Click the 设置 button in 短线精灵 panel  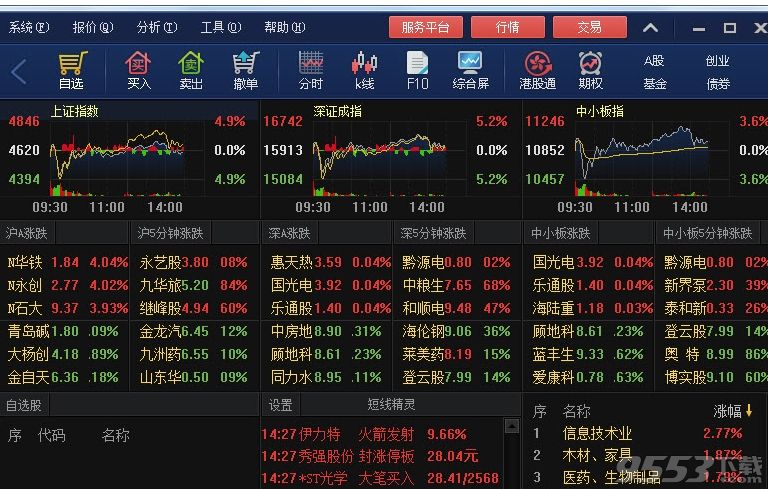point(281,405)
